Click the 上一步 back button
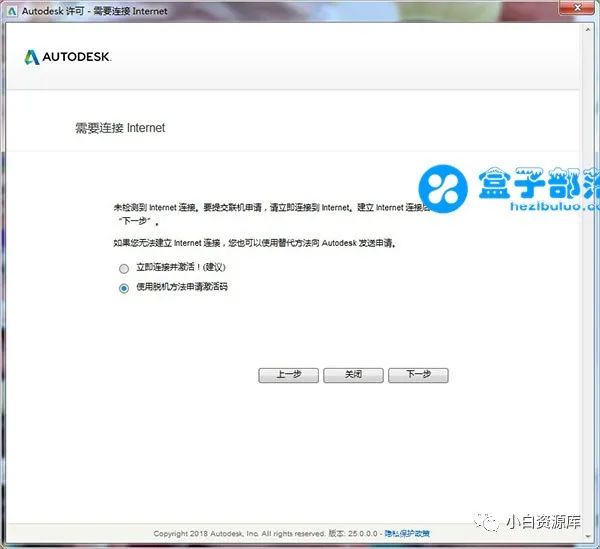Image resolution: width=600 pixels, height=549 pixels. click(x=289, y=375)
